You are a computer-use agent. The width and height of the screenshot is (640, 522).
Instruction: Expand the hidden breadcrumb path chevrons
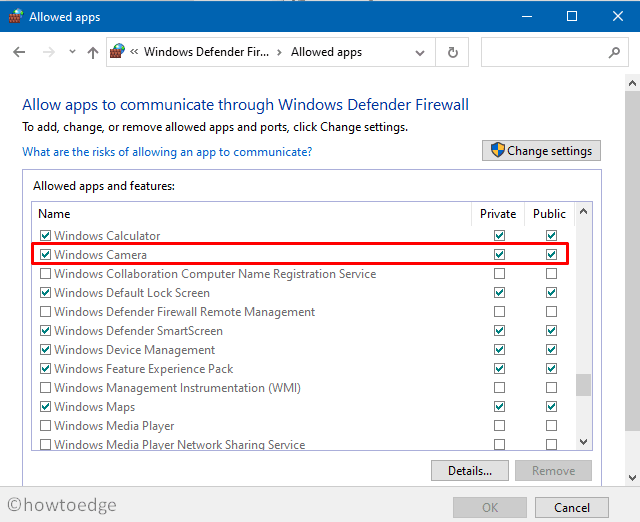pyautogui.click(x=134, y=52)
